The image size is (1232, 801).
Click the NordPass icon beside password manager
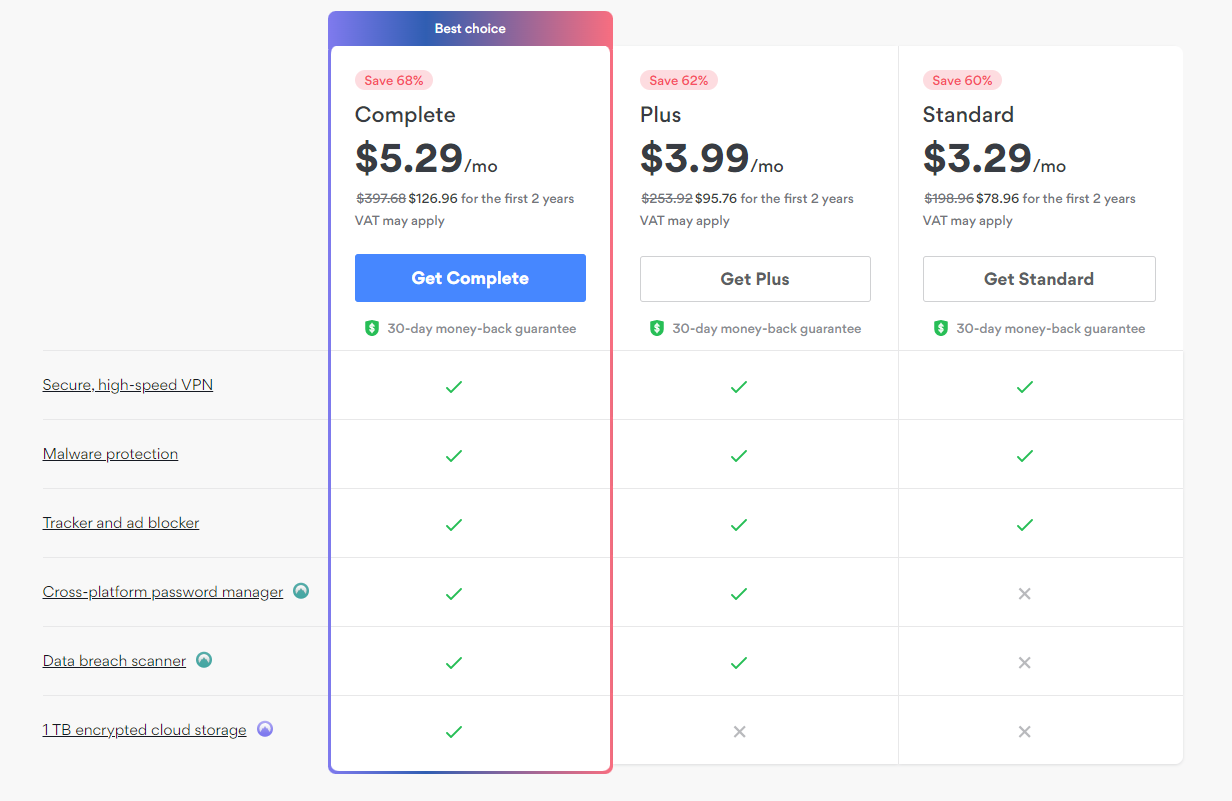[x=301, y=591]
